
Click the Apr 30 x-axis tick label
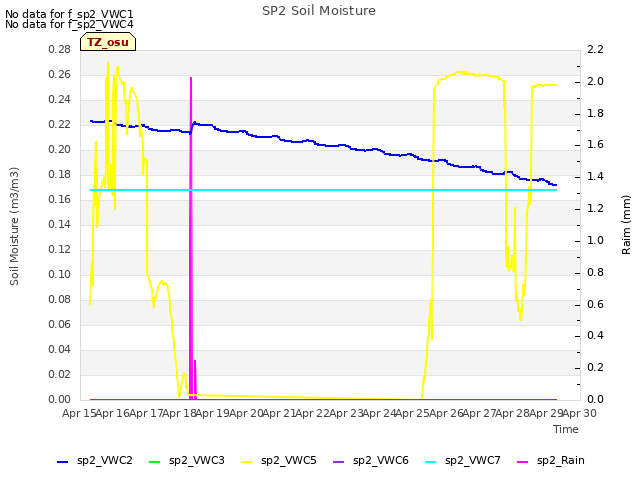tap(580, 413)
